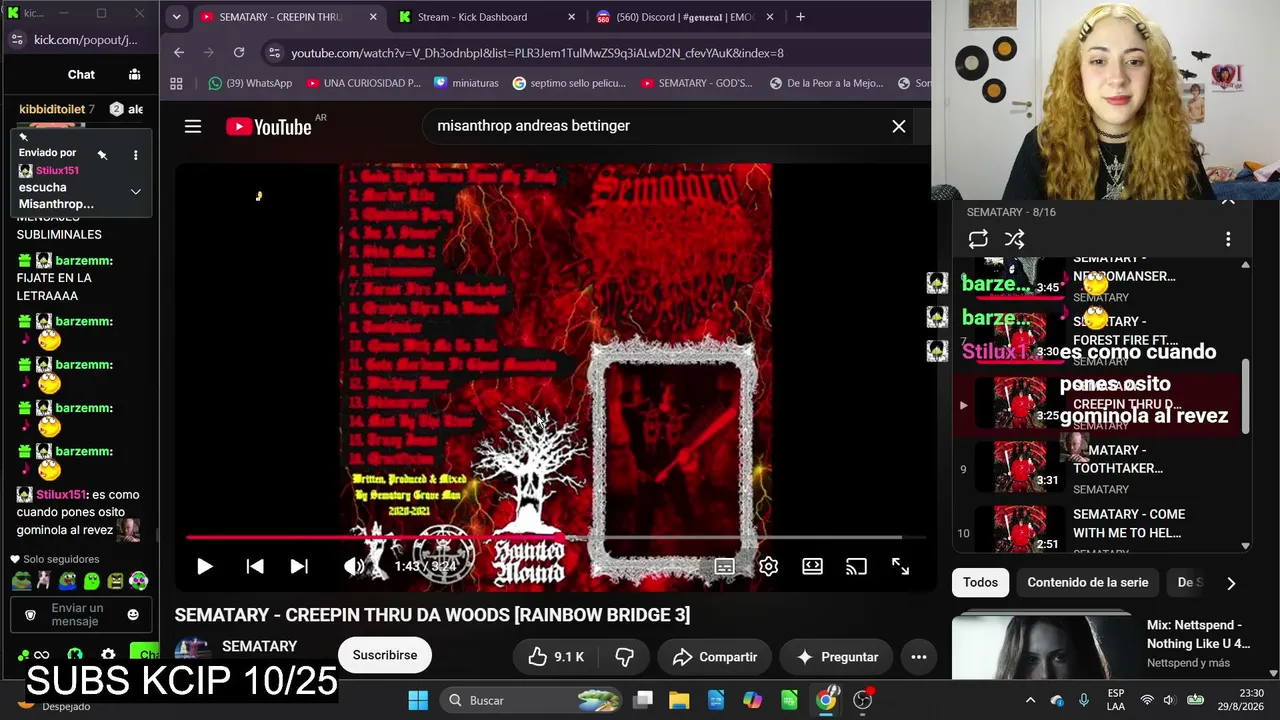The width and height of the screenshot is (1280, 720).
Task: Toggle playlist shuffle
Action: pos(1014,239)
